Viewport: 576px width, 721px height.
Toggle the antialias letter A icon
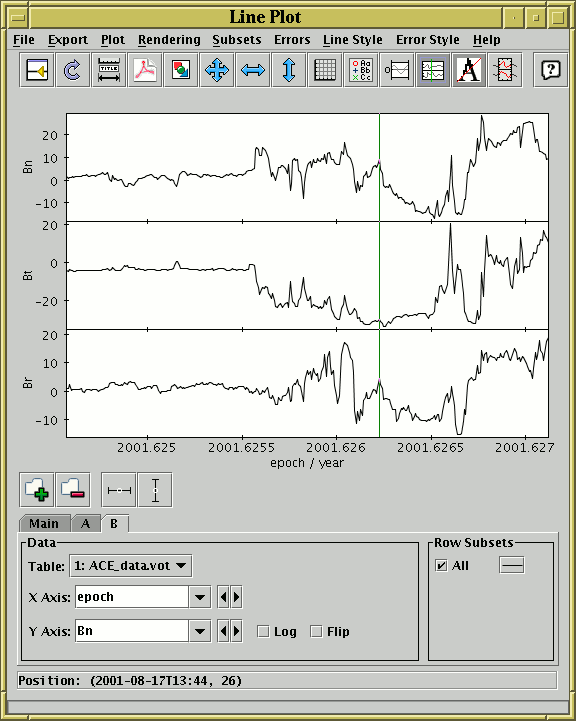[469, 70]
